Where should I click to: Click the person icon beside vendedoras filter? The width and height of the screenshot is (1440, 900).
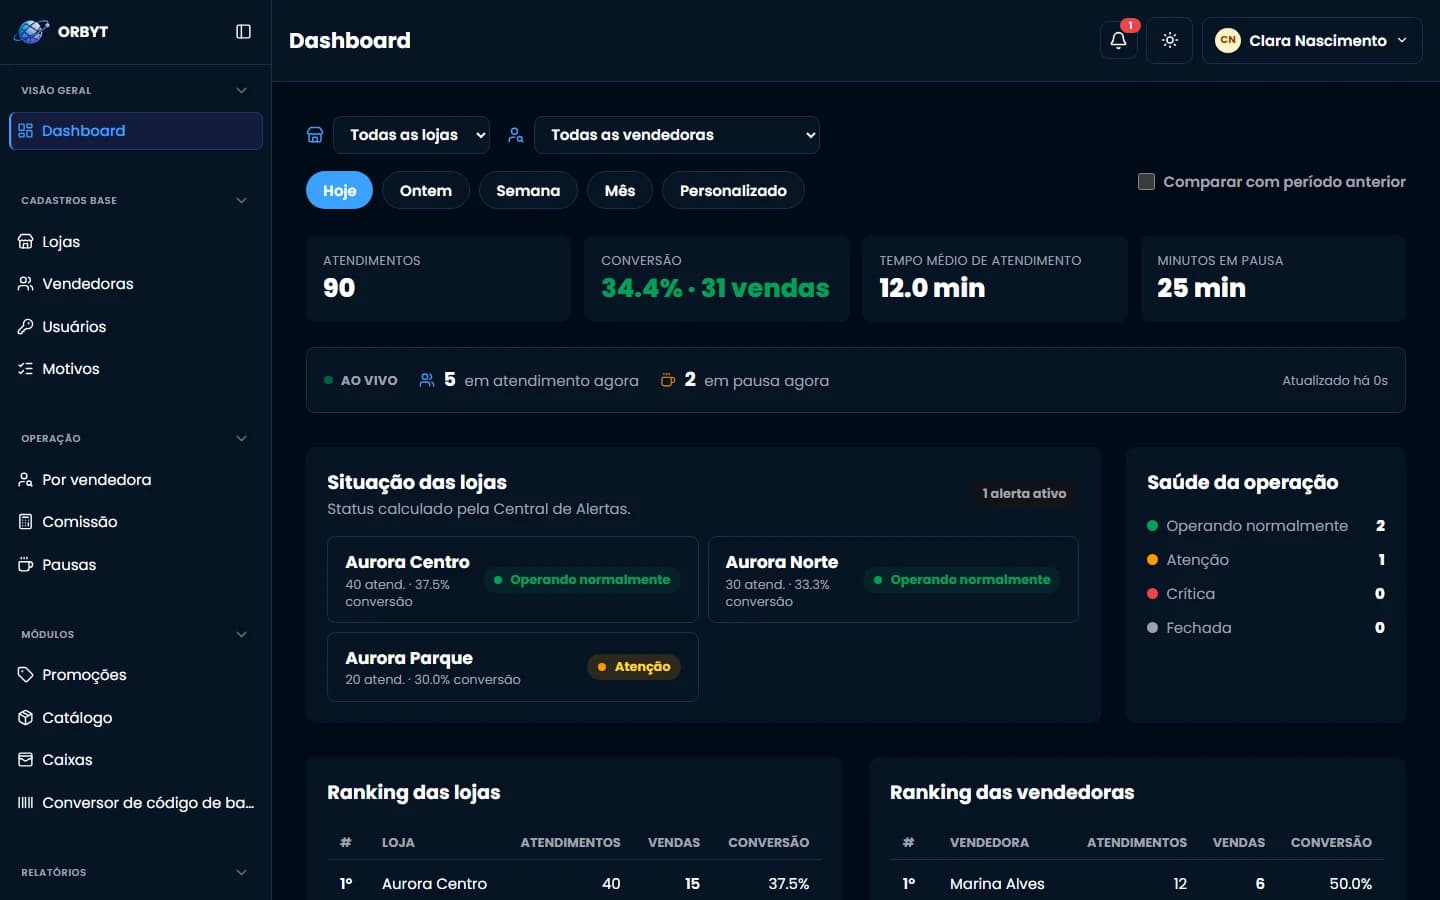516,135
